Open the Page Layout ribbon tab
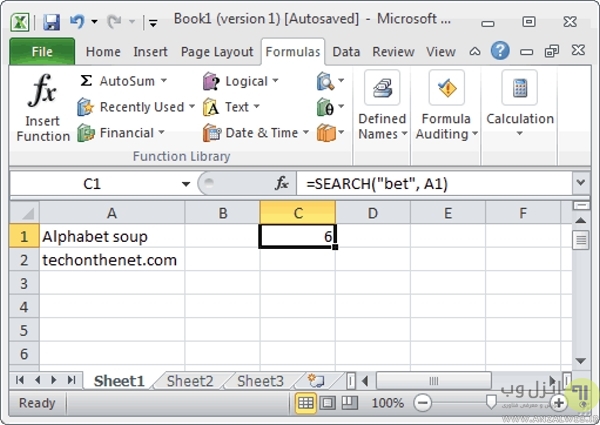600x425 pixels. coord(217,52)
